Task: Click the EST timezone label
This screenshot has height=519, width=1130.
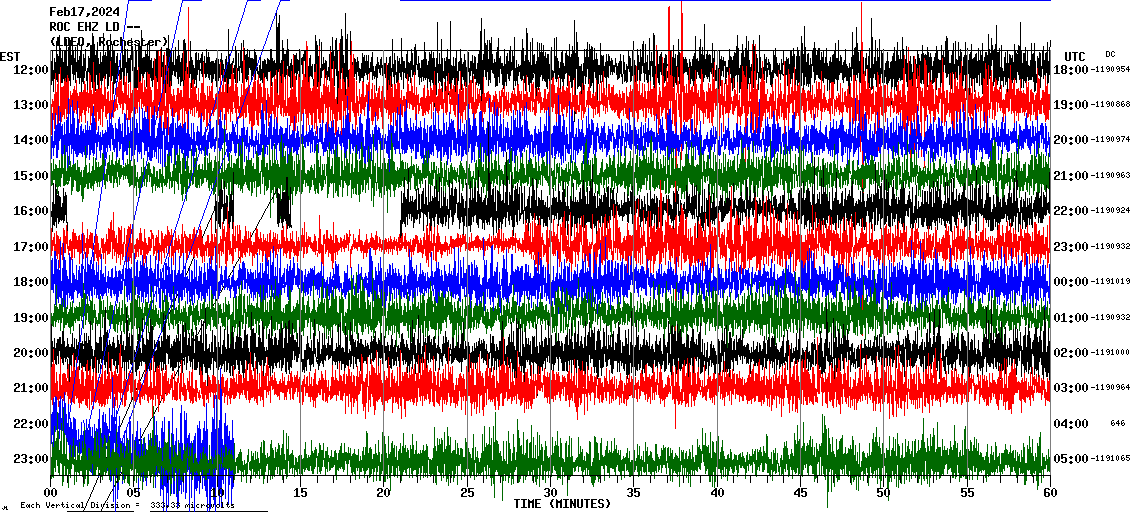Action: pyautogui.click(x=10, y=56)
